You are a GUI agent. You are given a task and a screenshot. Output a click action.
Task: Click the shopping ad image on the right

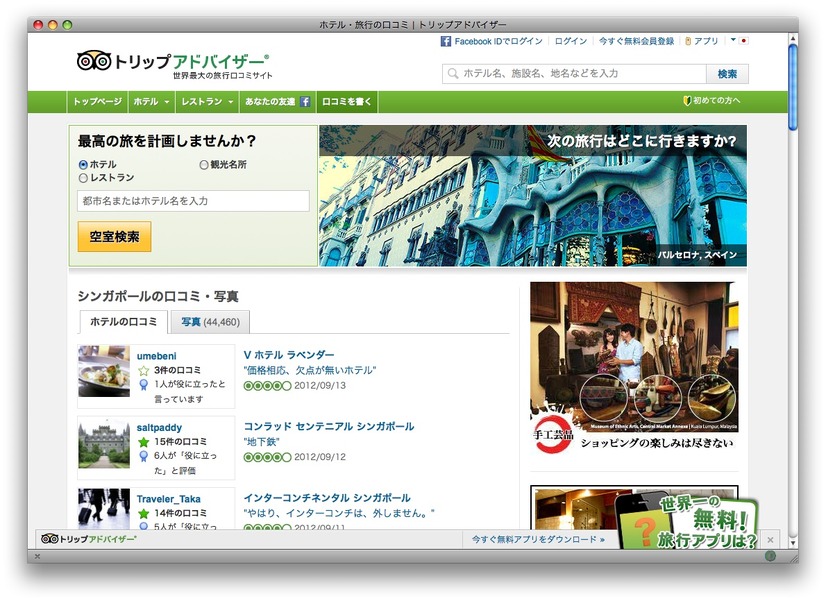point(634,369)
